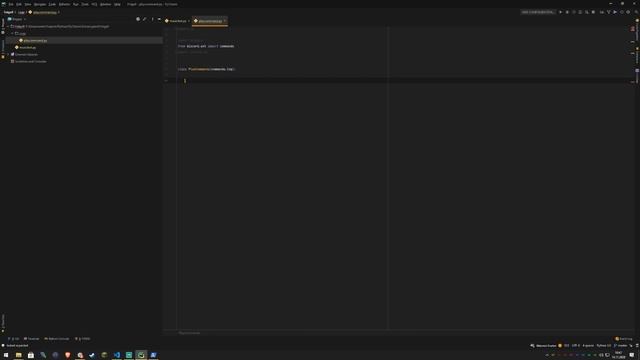Click the Python interpreter status widget
This screenshot has width=640, height=360.
(604, 346)
